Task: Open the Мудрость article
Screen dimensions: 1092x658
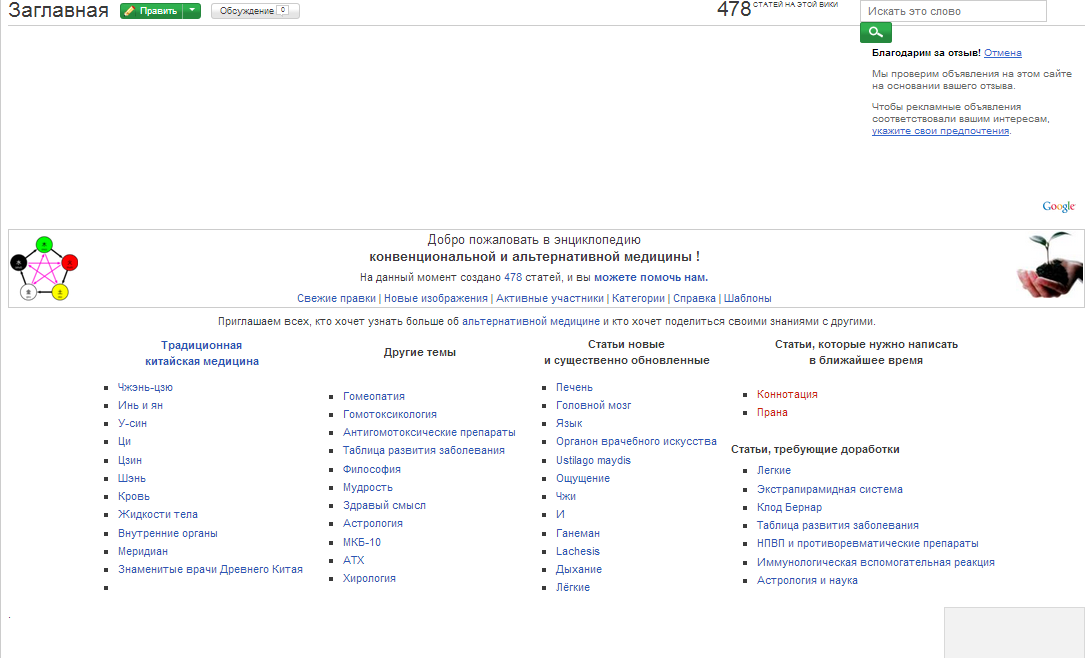Action: pyautogui.click(x=368, y=487)
